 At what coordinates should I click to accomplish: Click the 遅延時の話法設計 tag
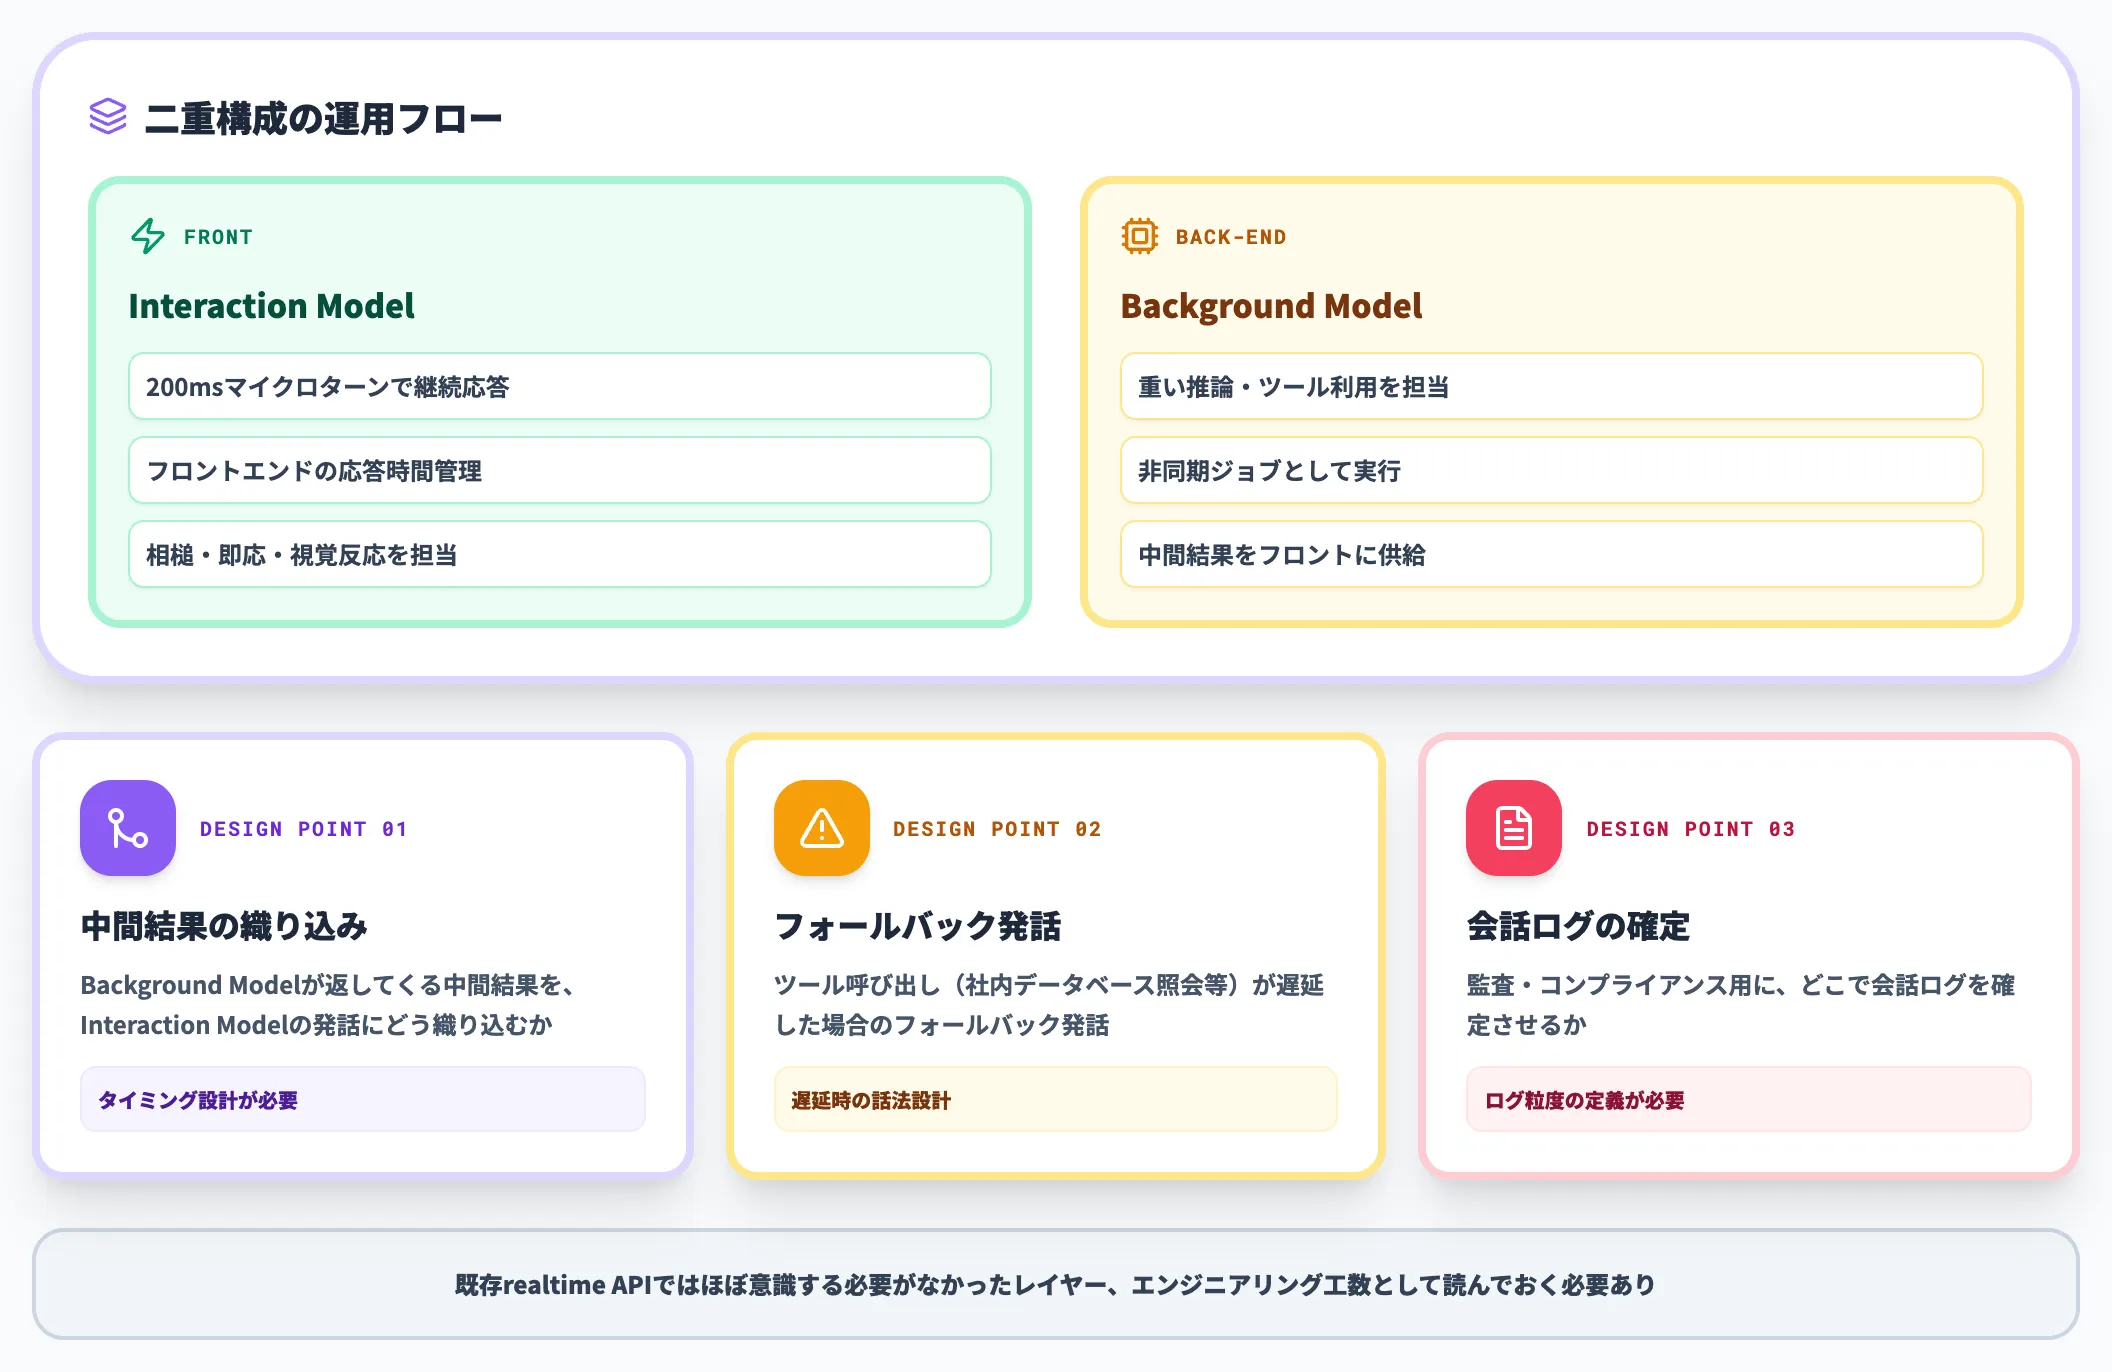pyautogui.click(x=1056, y=1099)
